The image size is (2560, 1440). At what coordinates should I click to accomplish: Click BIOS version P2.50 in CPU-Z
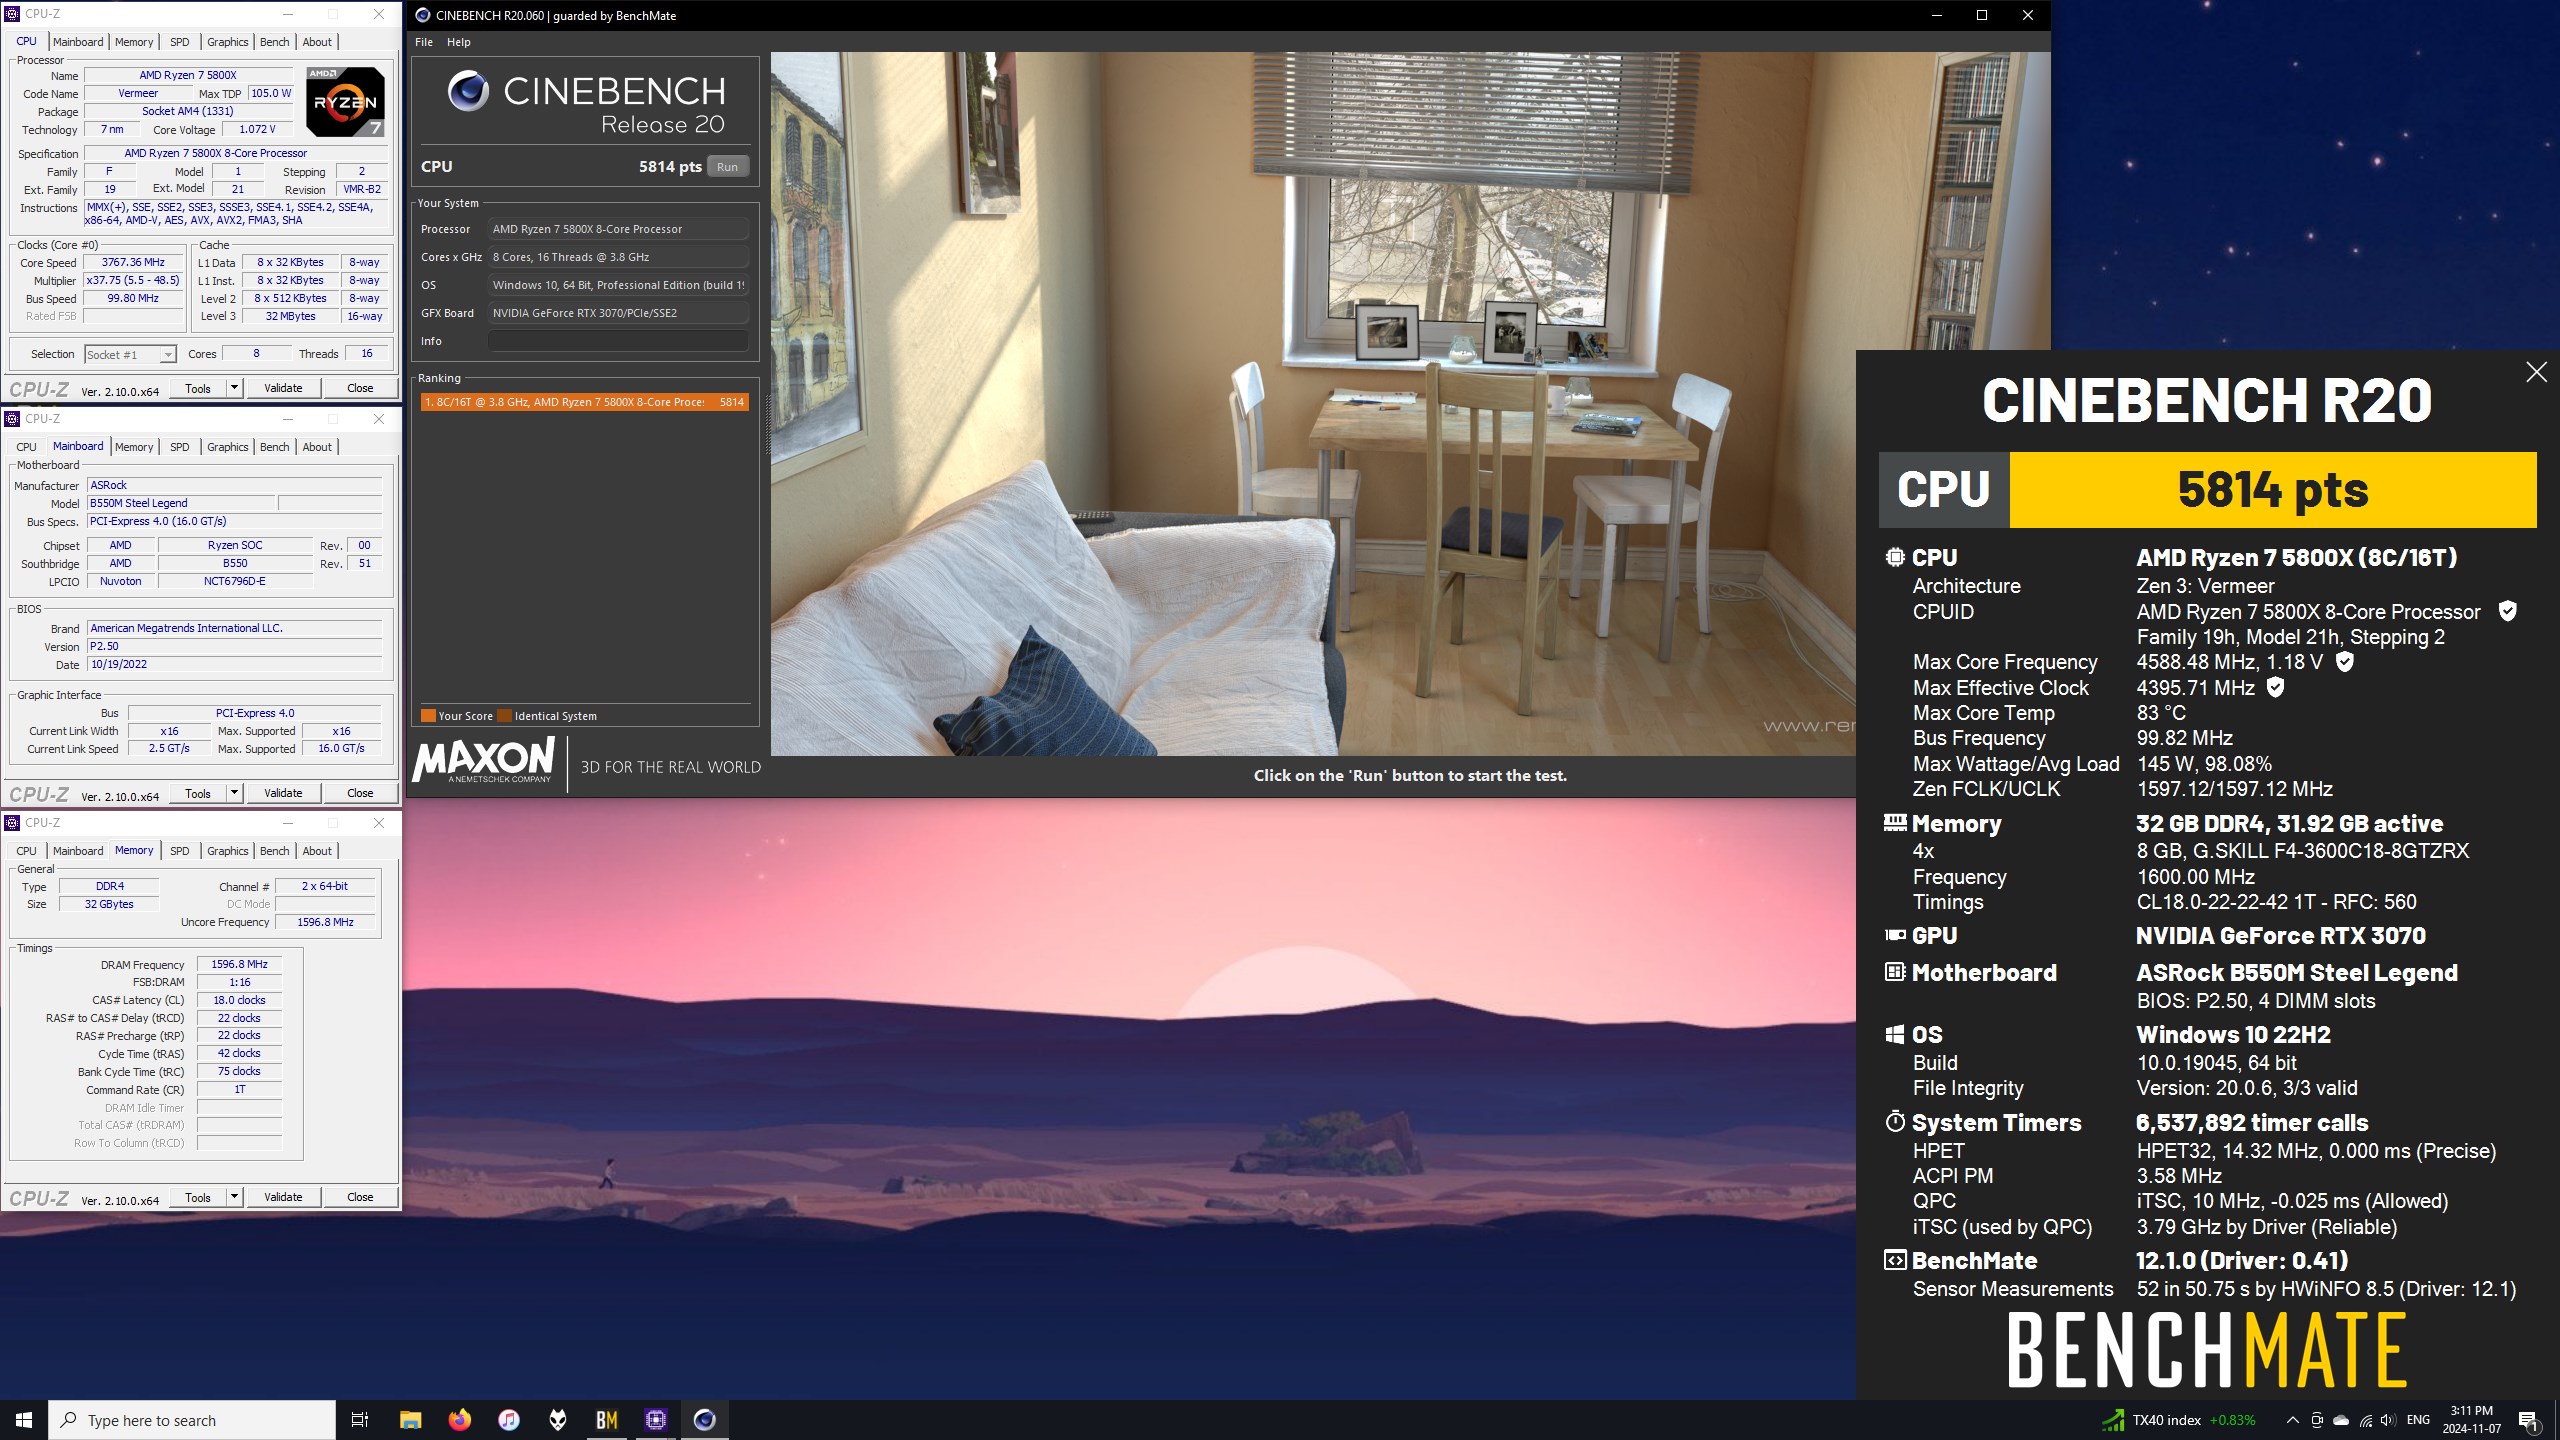pos(234,646)
